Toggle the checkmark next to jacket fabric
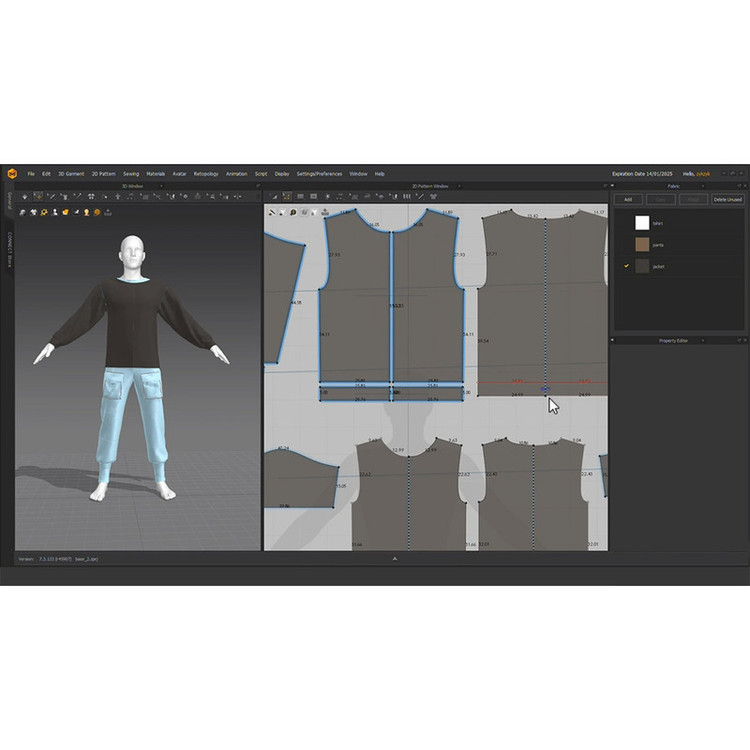The image size is (750, 750). (x=626, y=266)
